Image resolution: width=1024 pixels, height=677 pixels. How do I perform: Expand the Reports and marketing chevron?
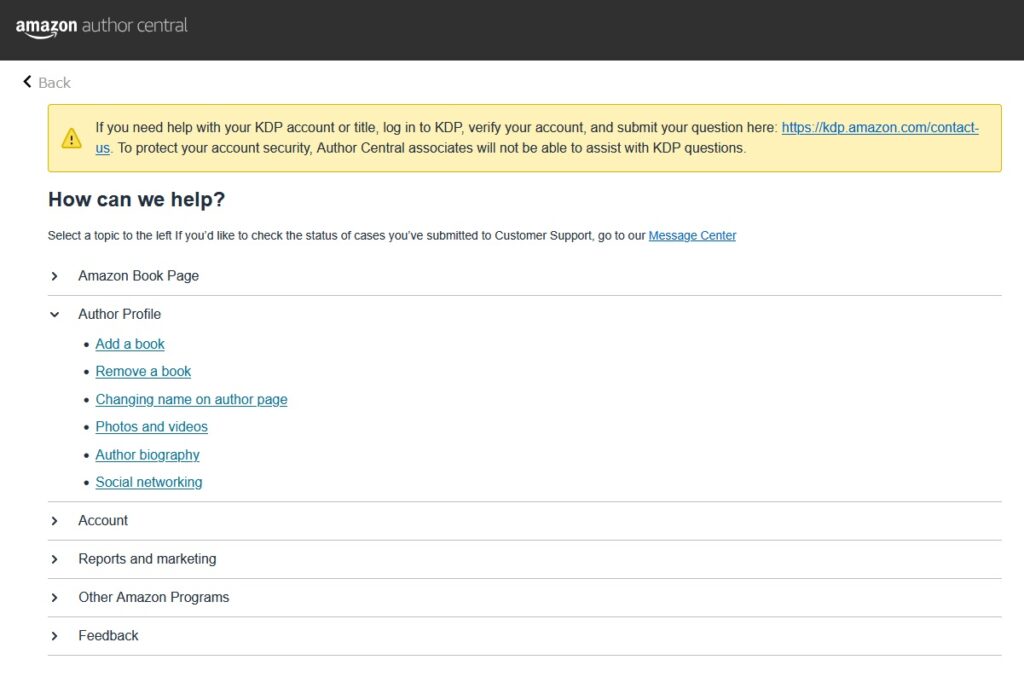(x=55, y=559)
